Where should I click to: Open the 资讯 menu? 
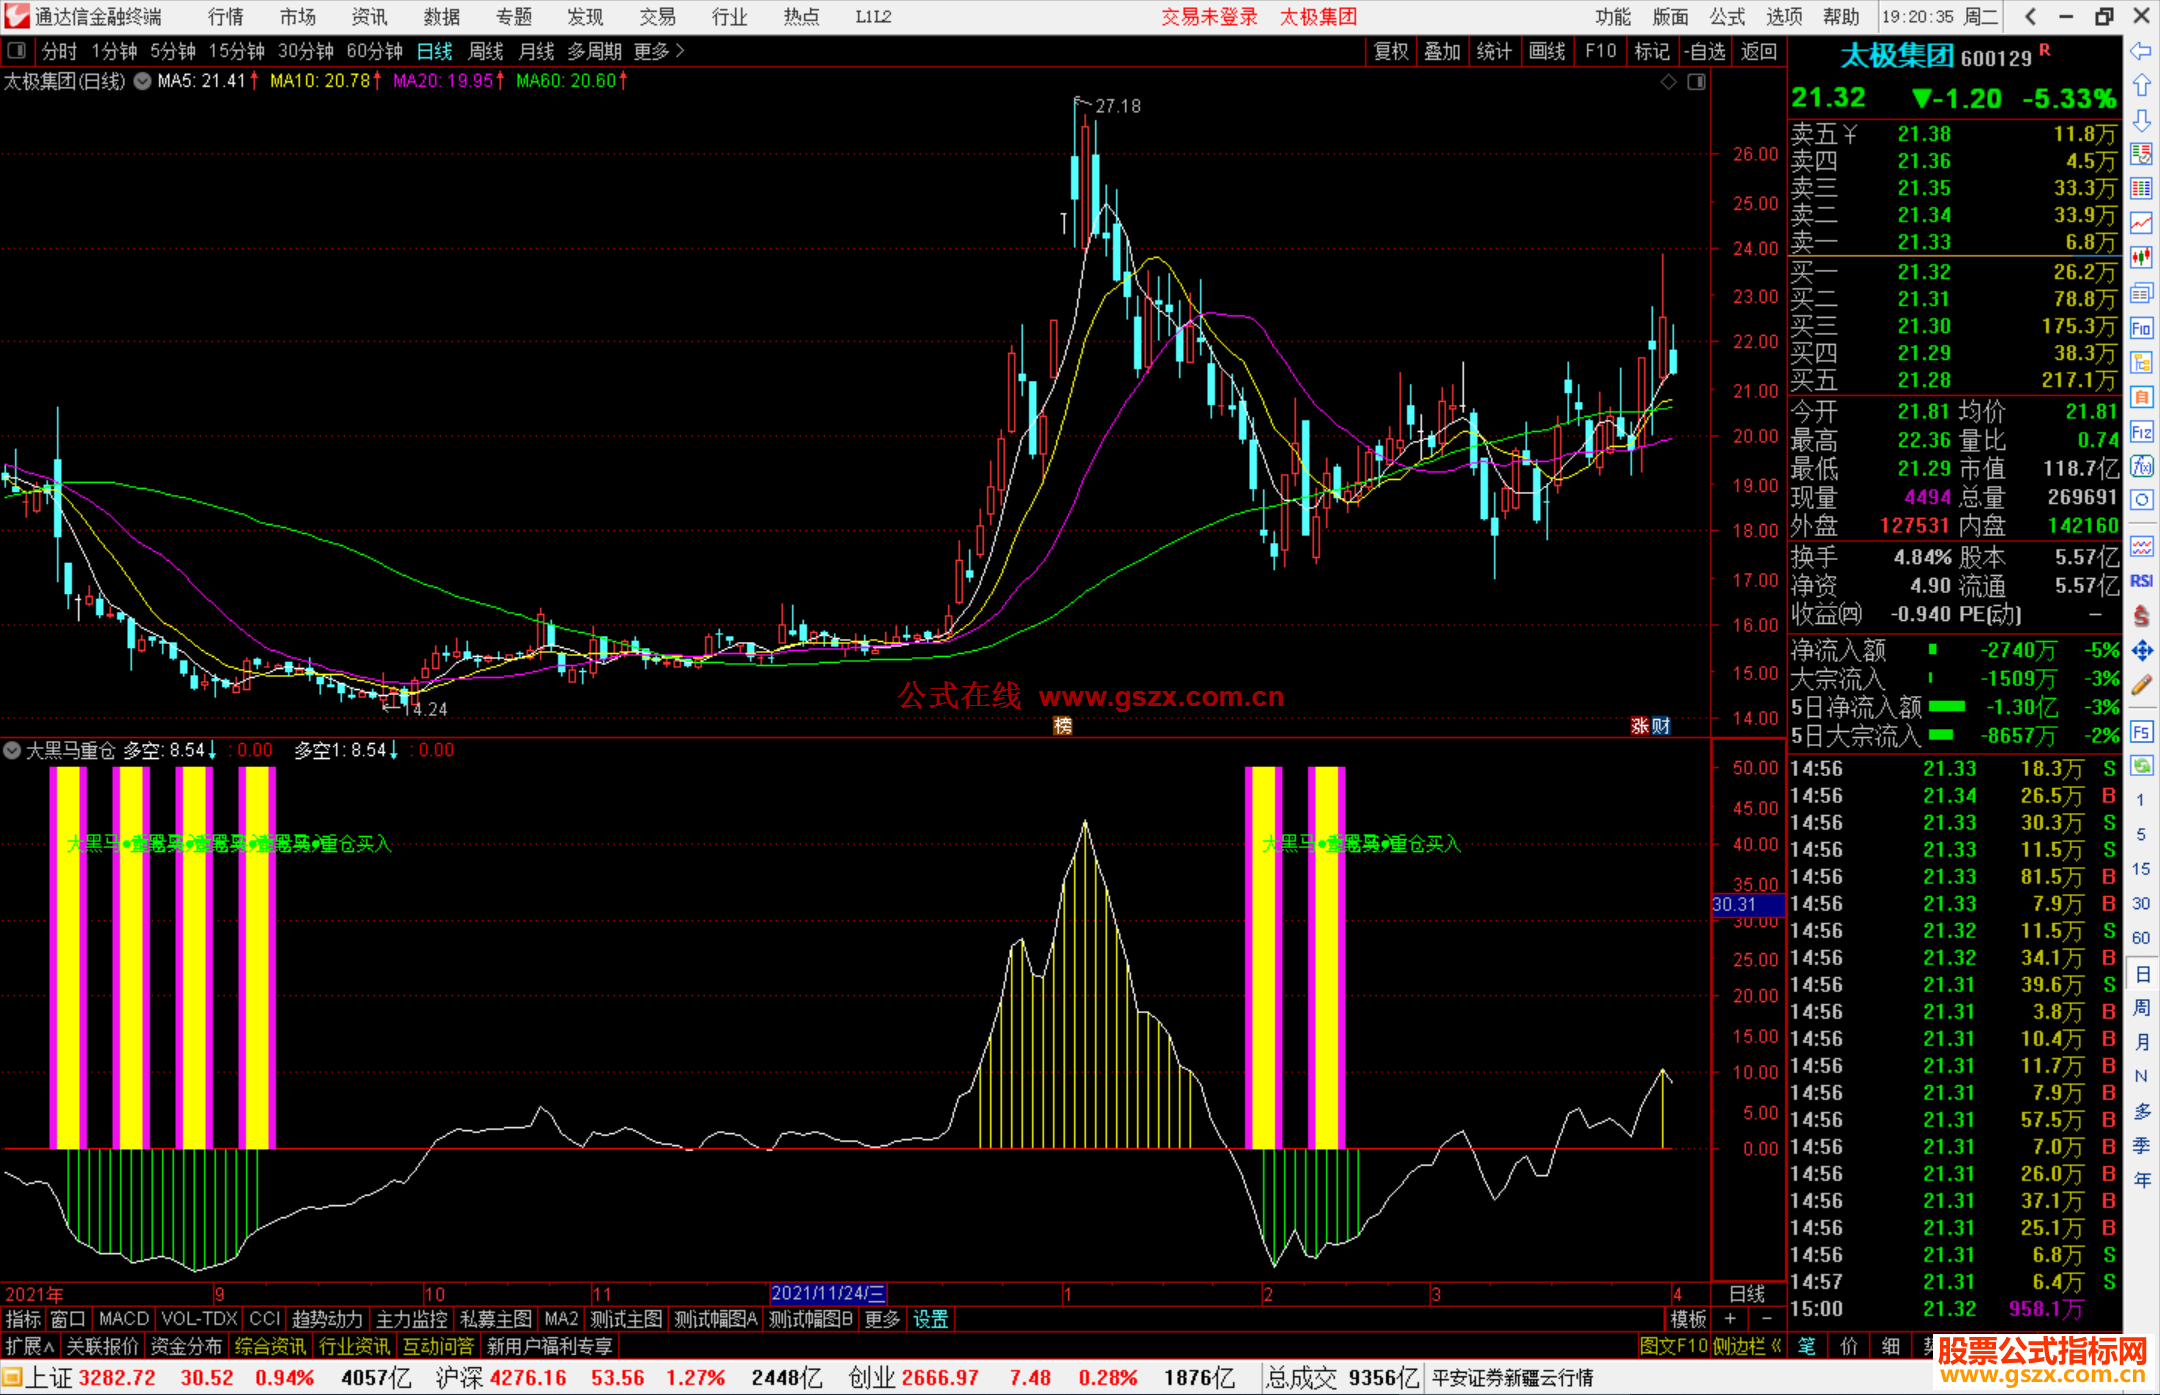tap(370, 16)
